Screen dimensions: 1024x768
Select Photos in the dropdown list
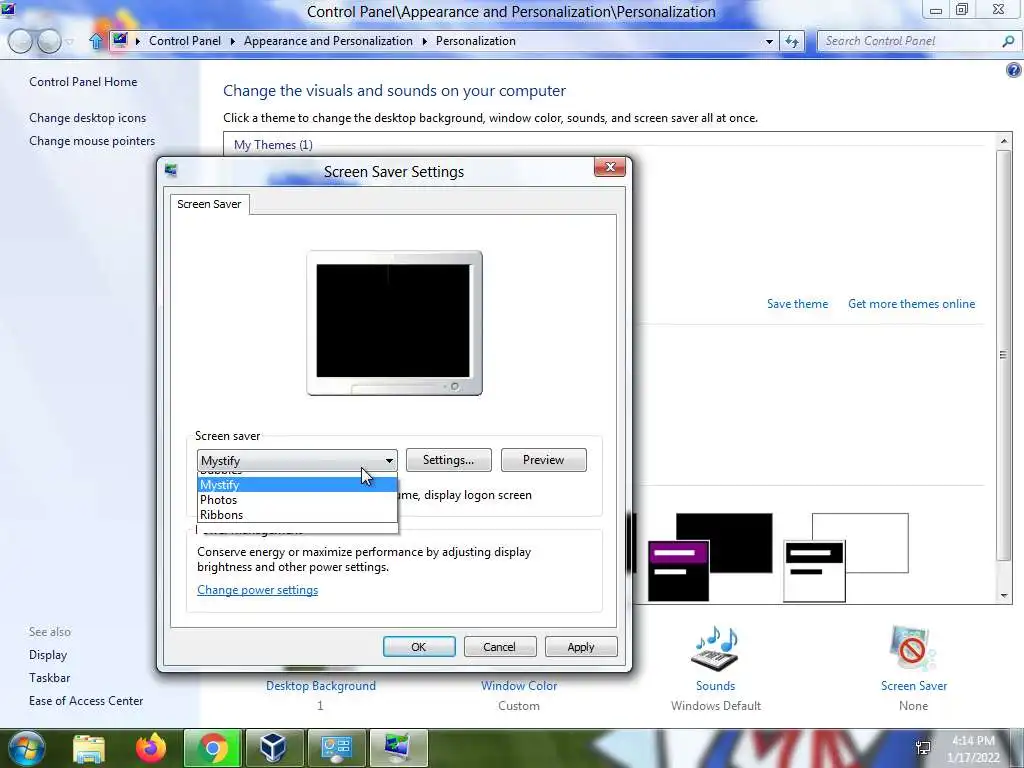click(297, 500)
